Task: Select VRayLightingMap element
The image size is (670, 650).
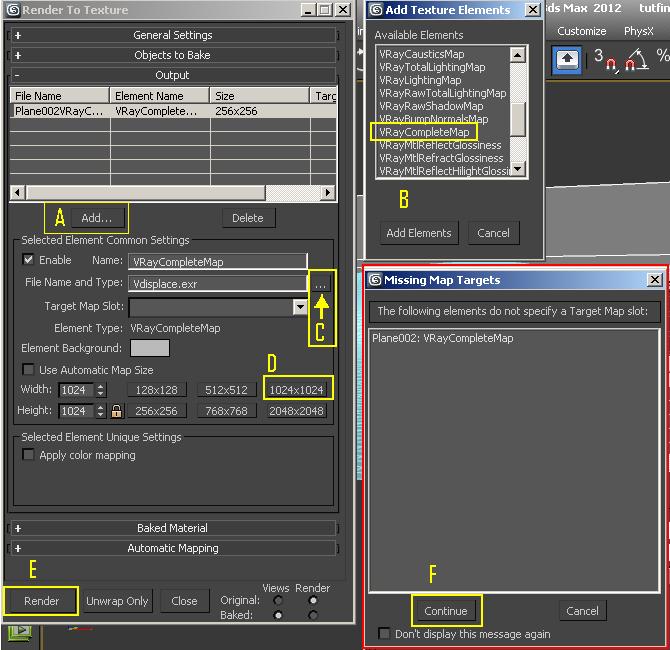Action: pos(420,80)
